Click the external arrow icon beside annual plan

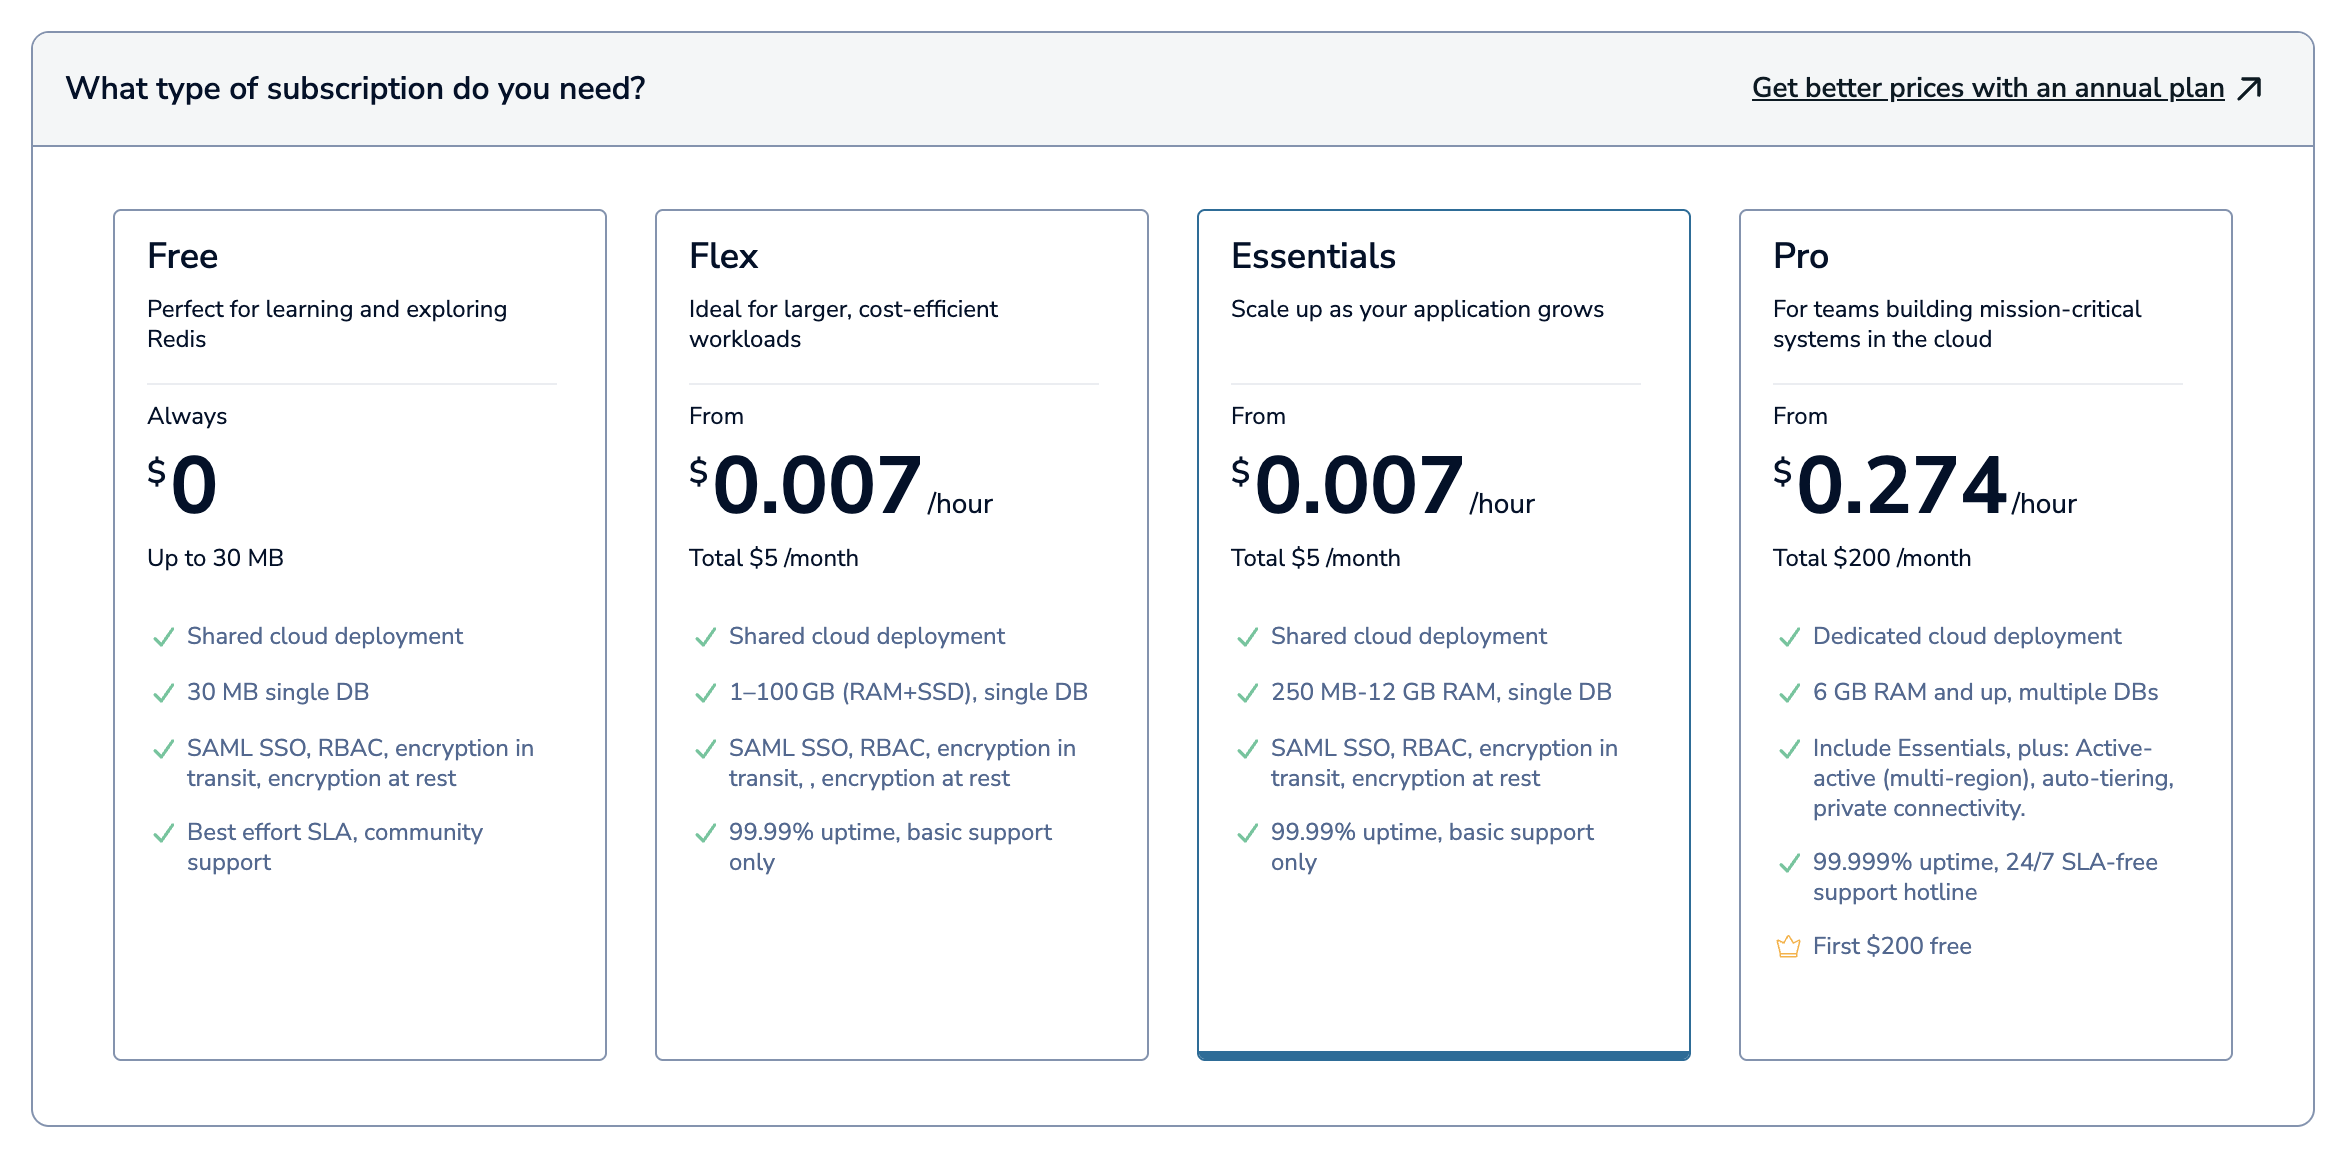pos(2250,89)
